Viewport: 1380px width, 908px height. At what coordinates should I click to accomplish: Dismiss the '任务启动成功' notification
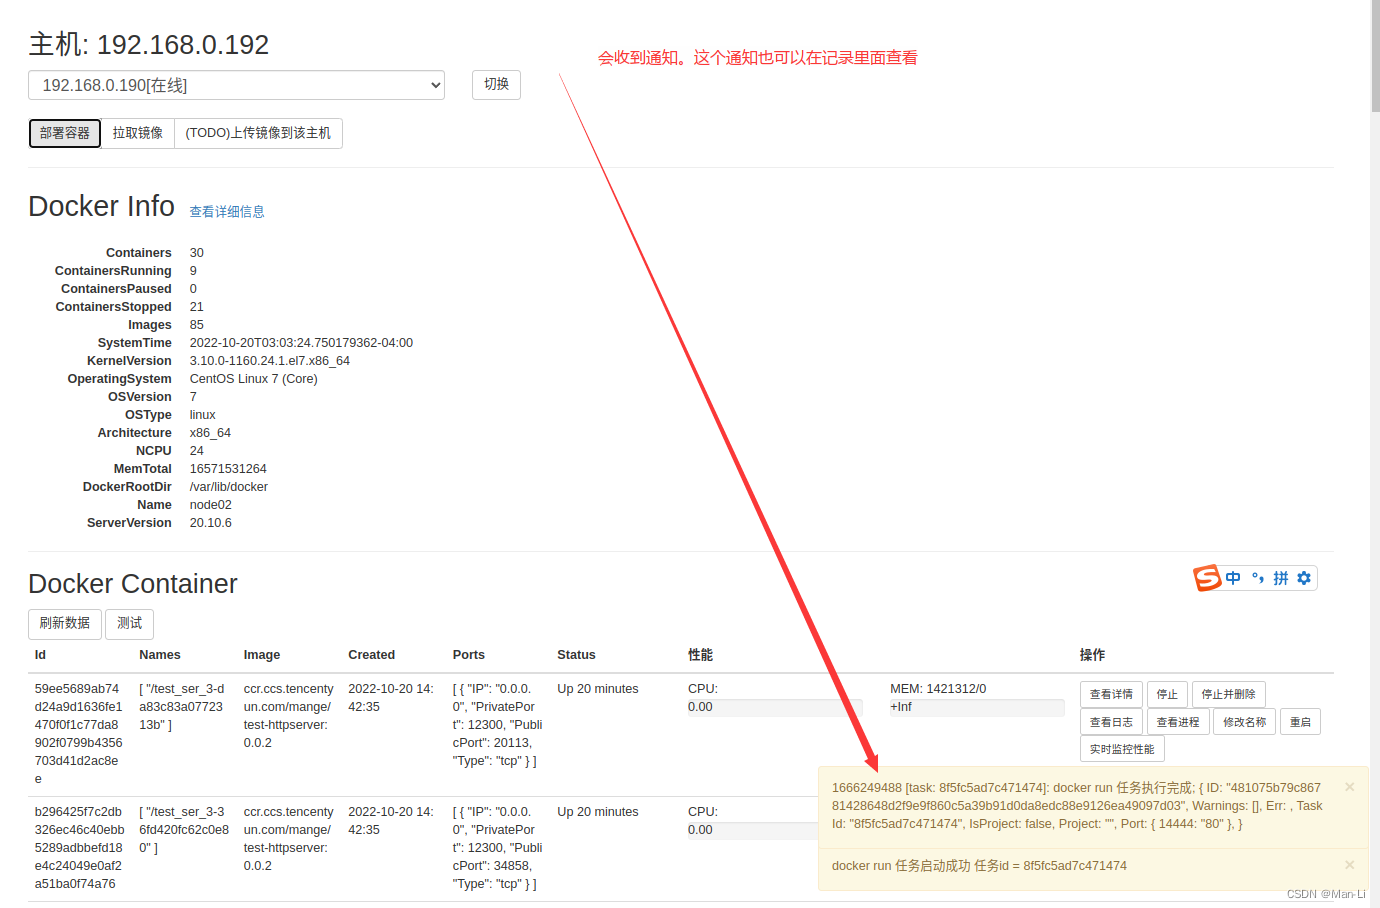tap(1350, 865)
